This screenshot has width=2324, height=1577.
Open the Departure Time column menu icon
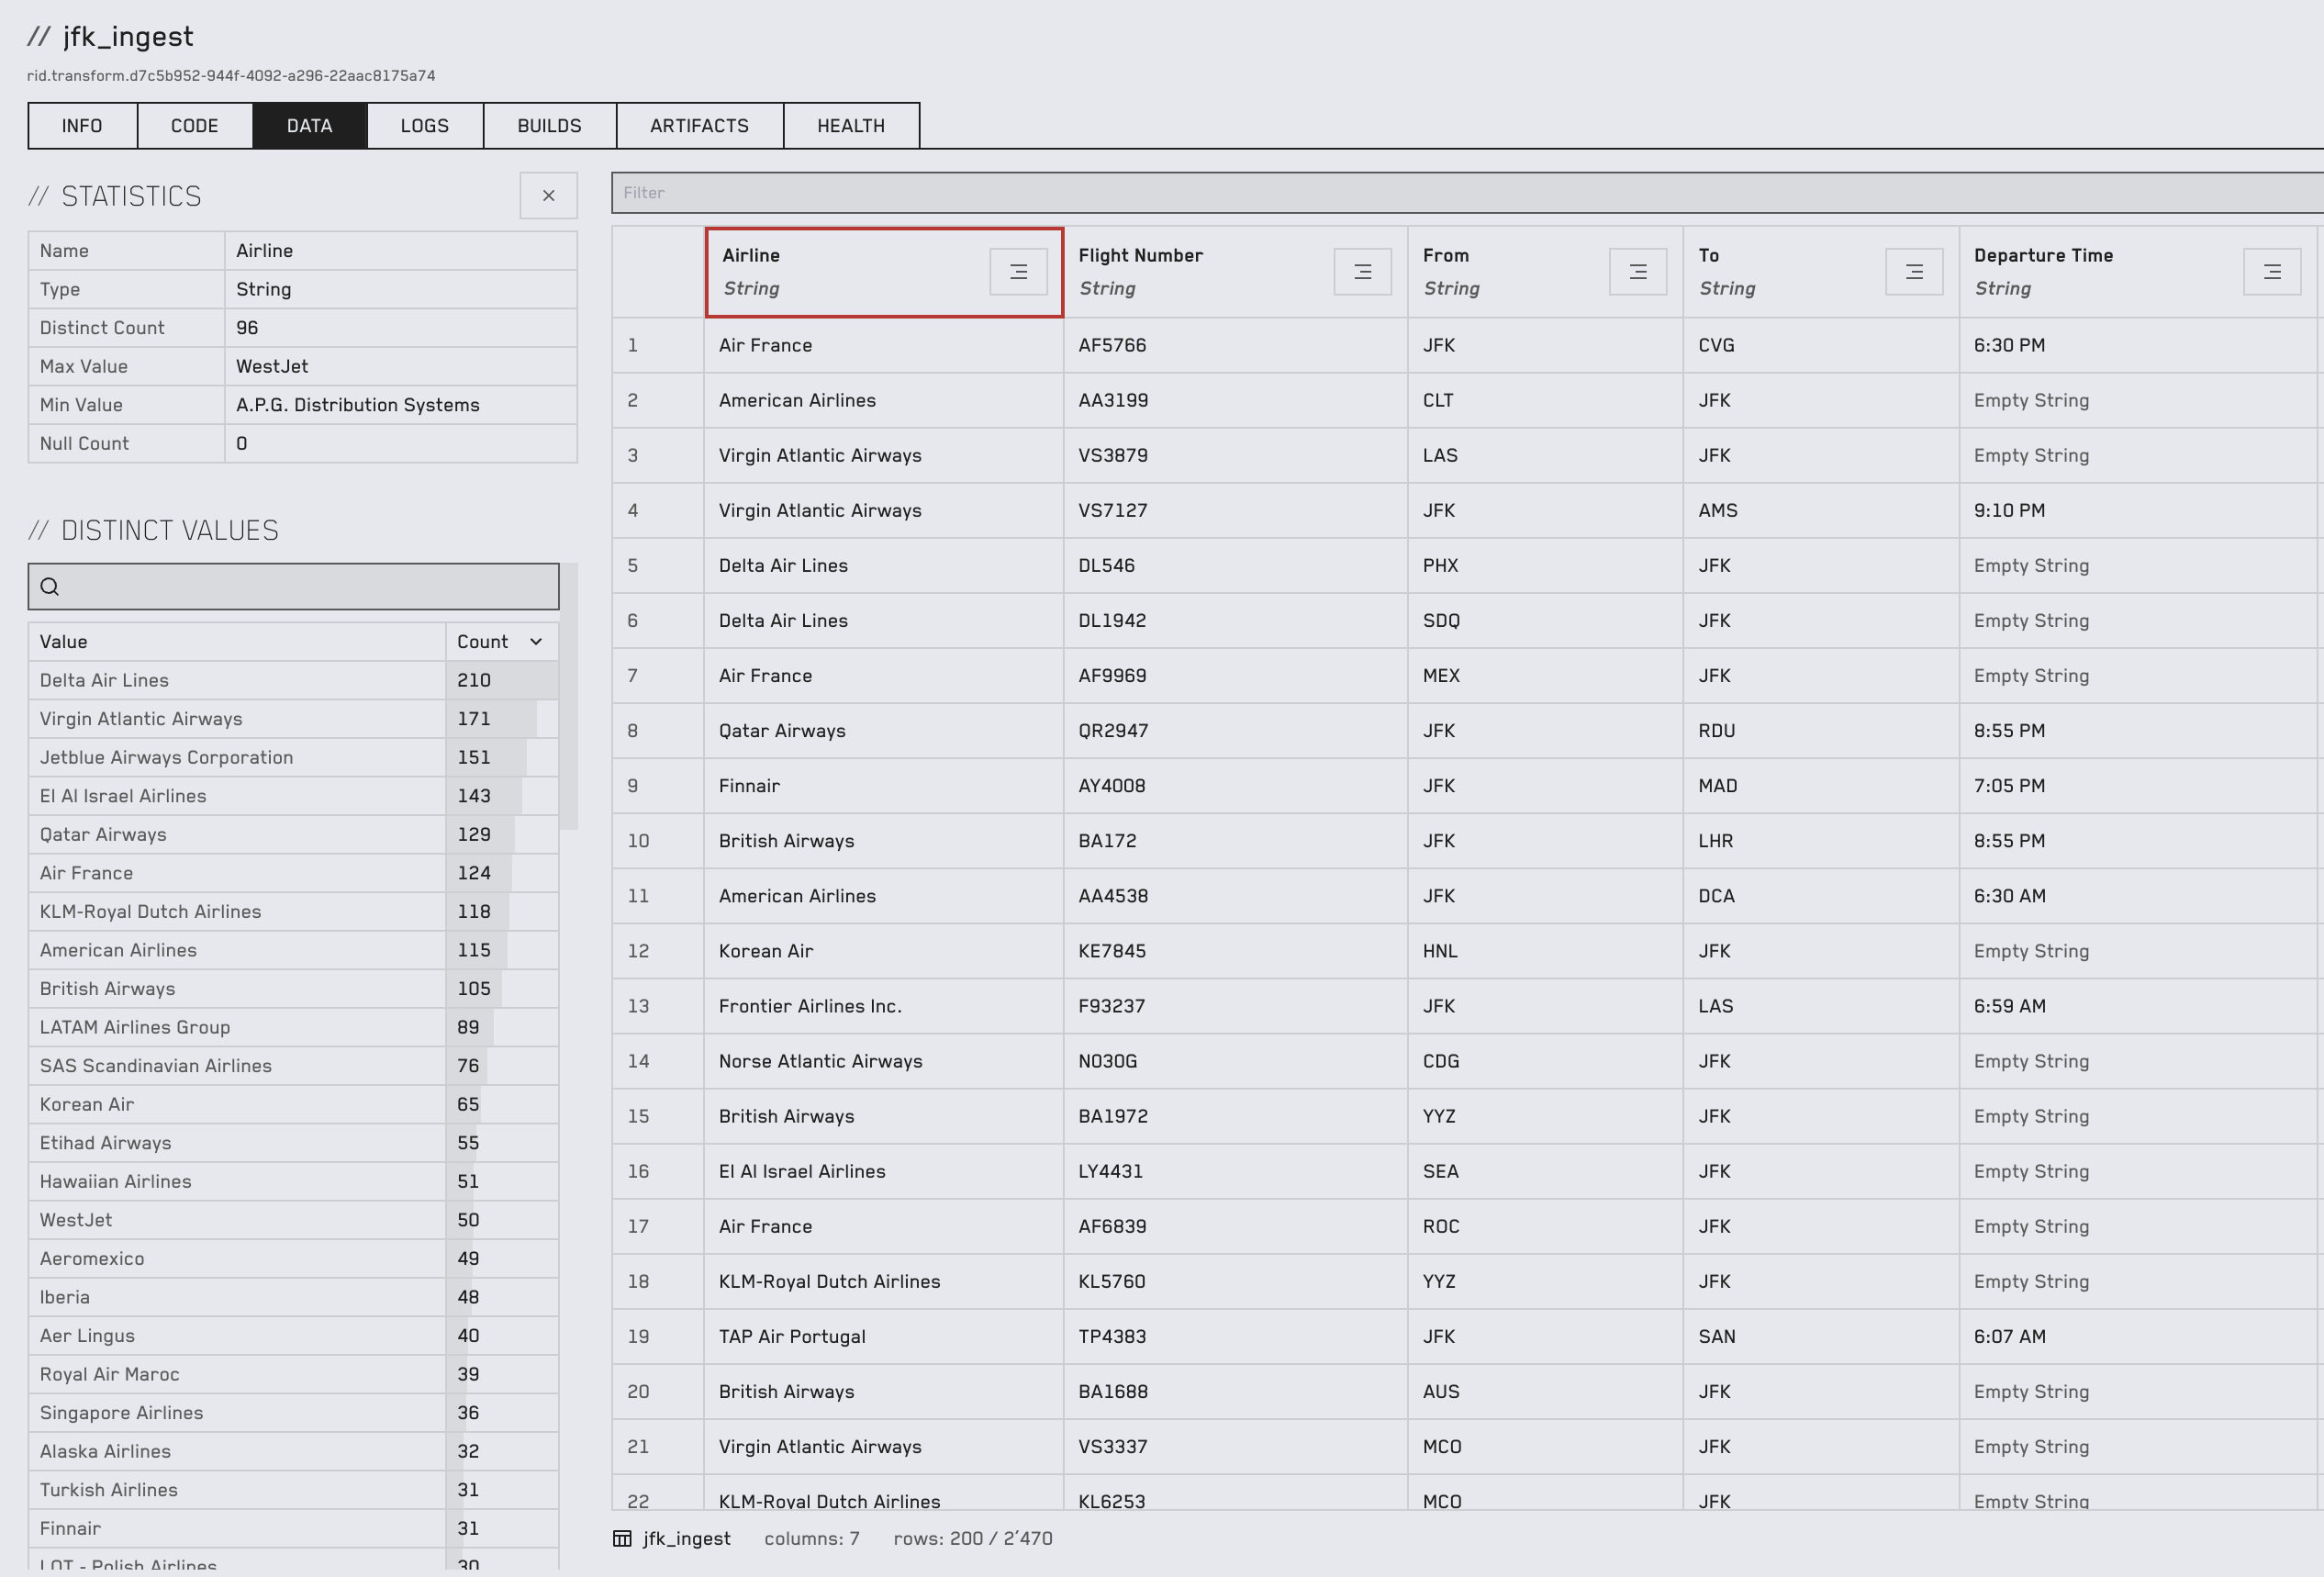coord(2272,272)
